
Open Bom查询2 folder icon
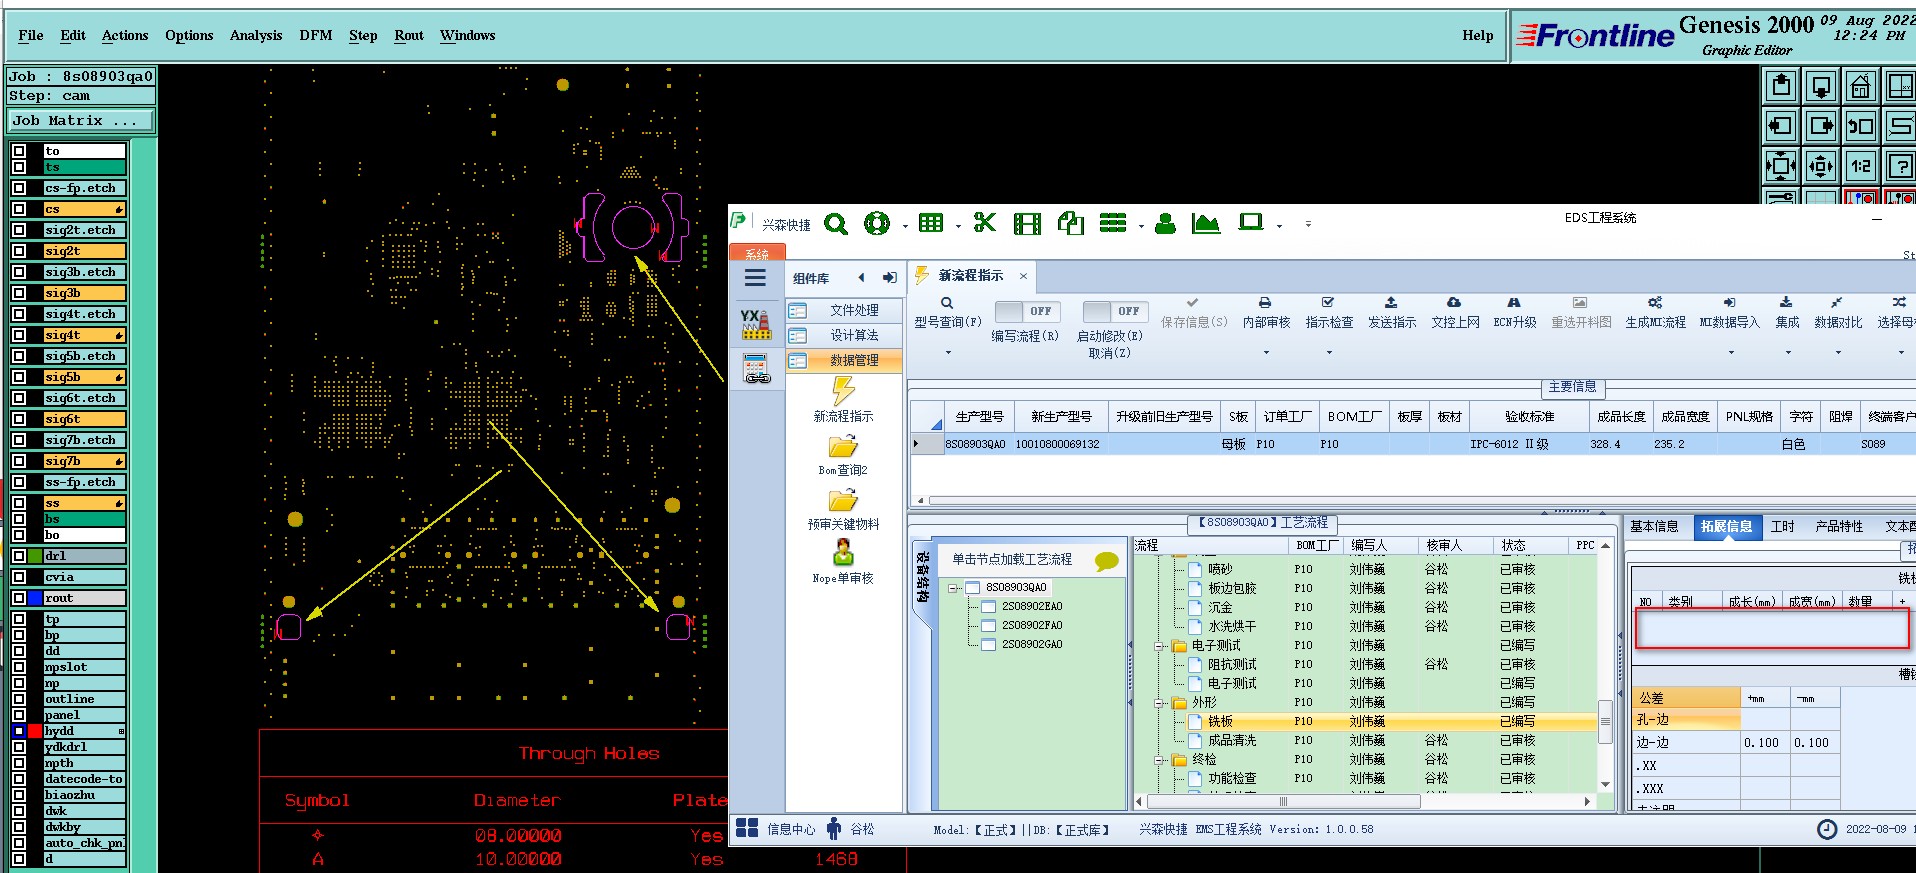(x=843, y=446)
